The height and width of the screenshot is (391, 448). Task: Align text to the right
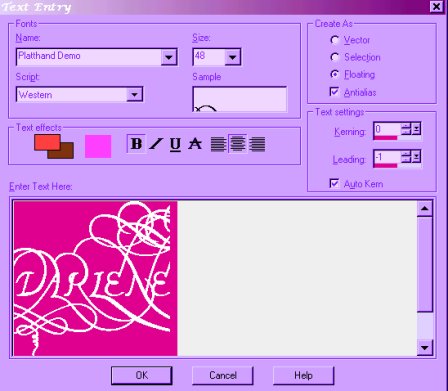(257, 144)
